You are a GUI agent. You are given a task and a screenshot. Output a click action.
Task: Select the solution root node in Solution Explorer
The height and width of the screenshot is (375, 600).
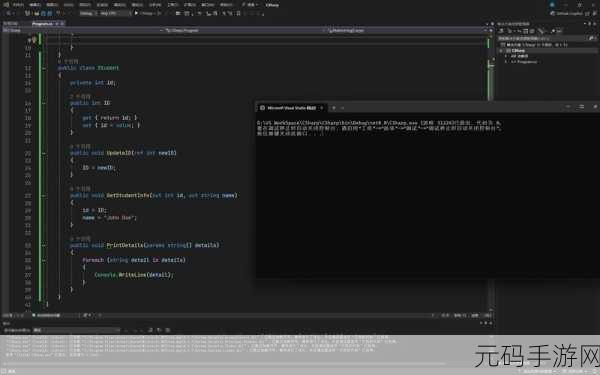pos(536,45)
